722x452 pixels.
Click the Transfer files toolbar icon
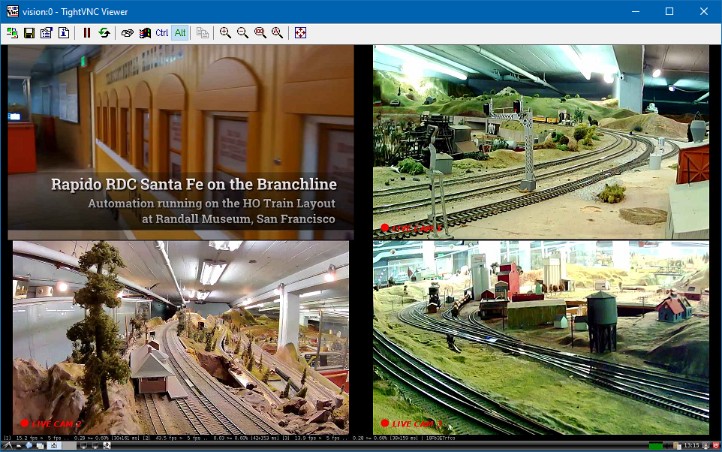203,33
